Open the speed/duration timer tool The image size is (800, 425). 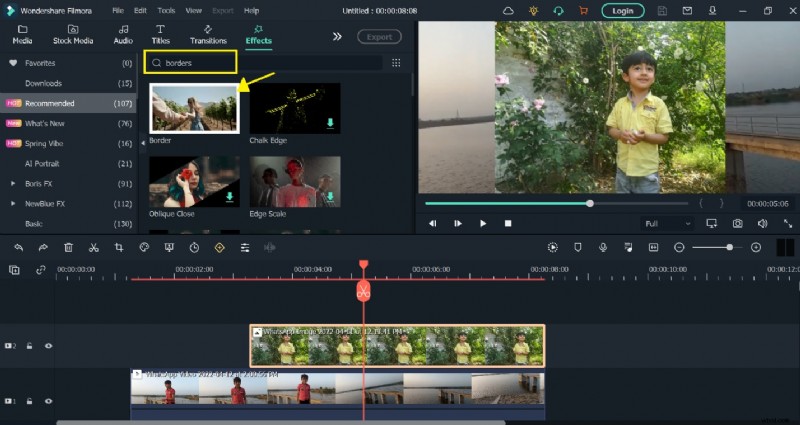(x=194, y=247)
